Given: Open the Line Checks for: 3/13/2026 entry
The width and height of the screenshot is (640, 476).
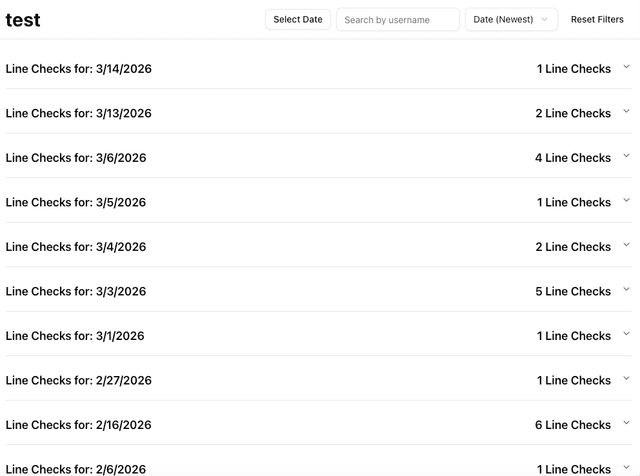Looking at the screenshot, I should tap(79, 114).
